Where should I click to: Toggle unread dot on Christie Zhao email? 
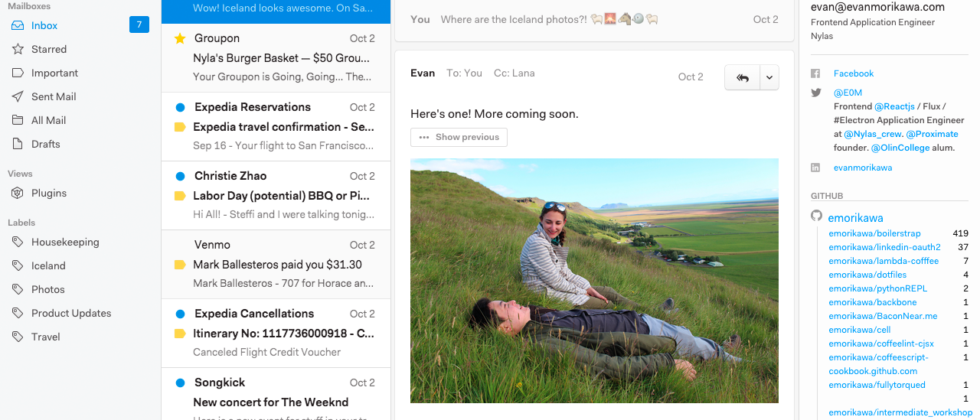(180, 176)
